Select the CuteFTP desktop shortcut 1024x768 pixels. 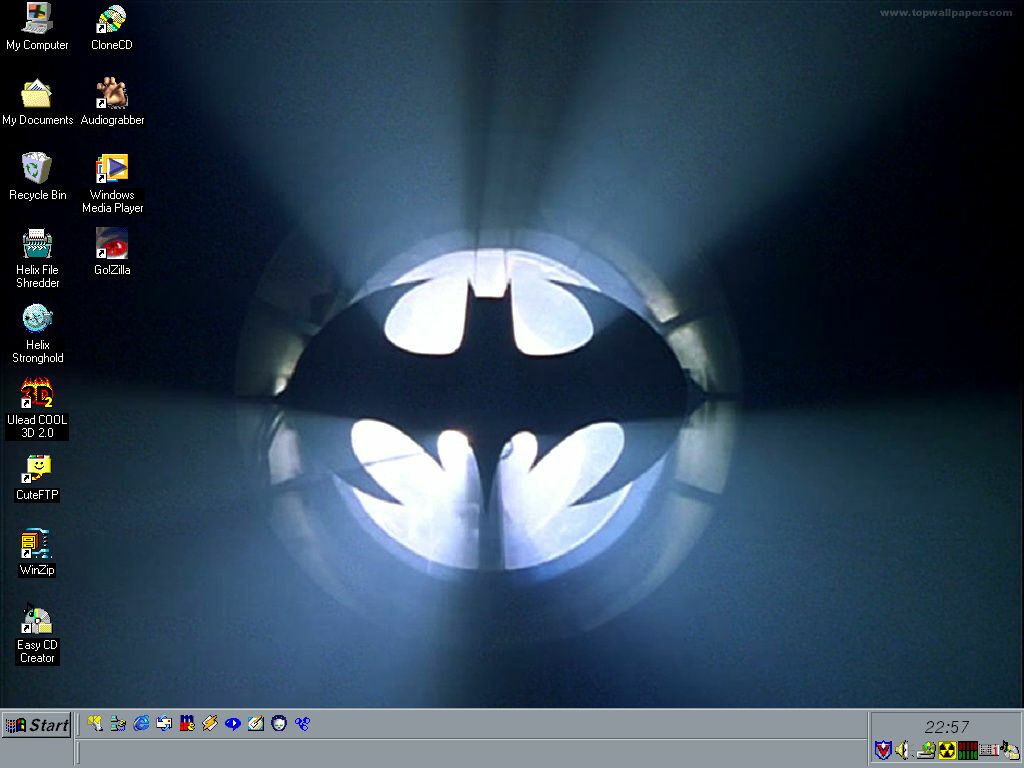(x=37, y=469)
